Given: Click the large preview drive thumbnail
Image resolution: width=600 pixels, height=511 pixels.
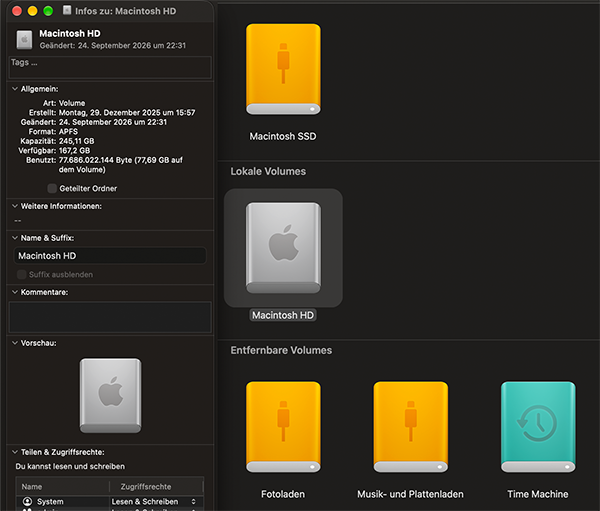Looking at the screenshot, I should click(x=111, y=395).
